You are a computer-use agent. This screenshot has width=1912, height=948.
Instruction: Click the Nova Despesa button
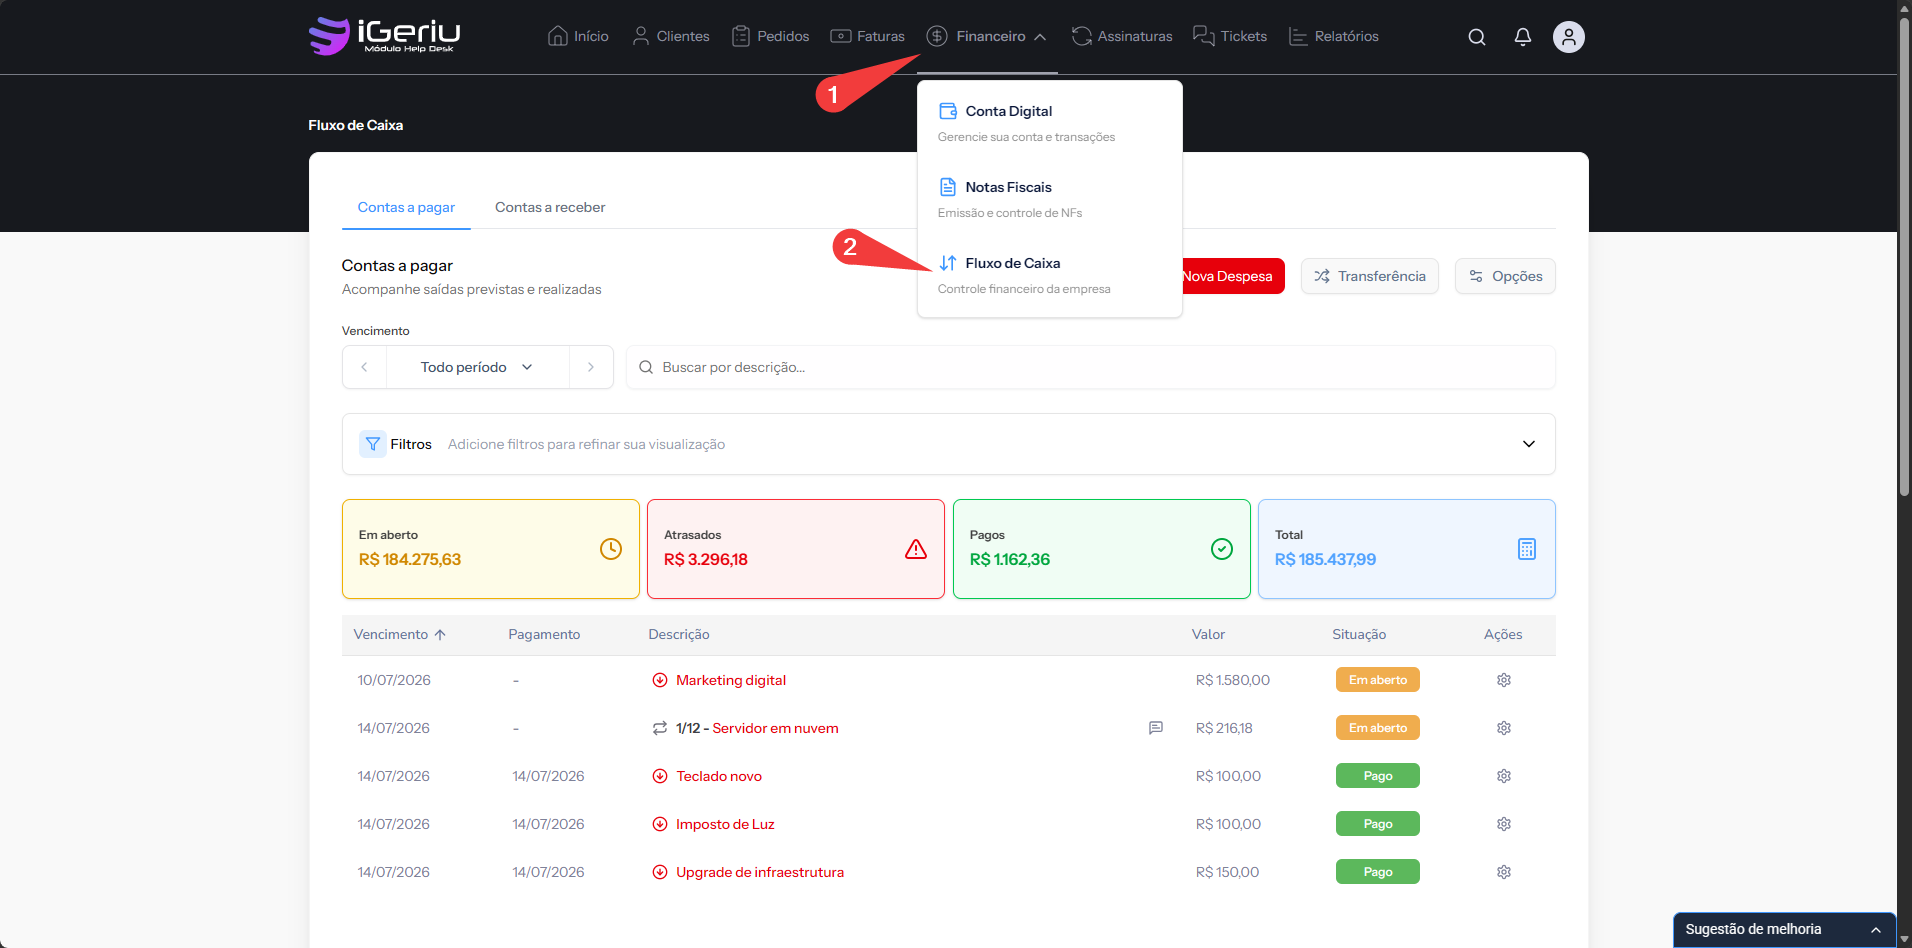tap(1233, 276)
